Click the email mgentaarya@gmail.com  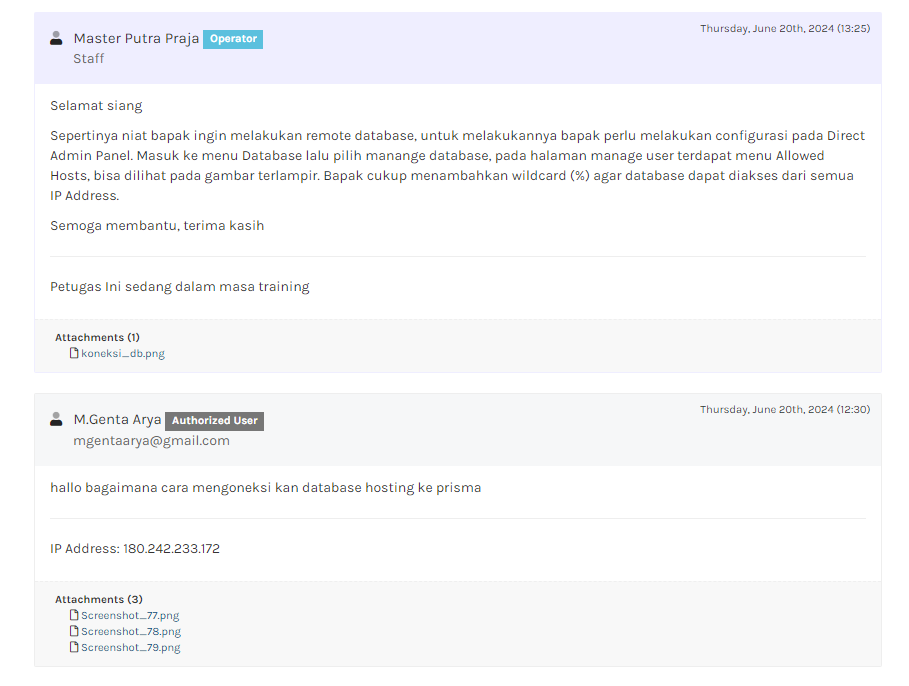click(151, 440)
